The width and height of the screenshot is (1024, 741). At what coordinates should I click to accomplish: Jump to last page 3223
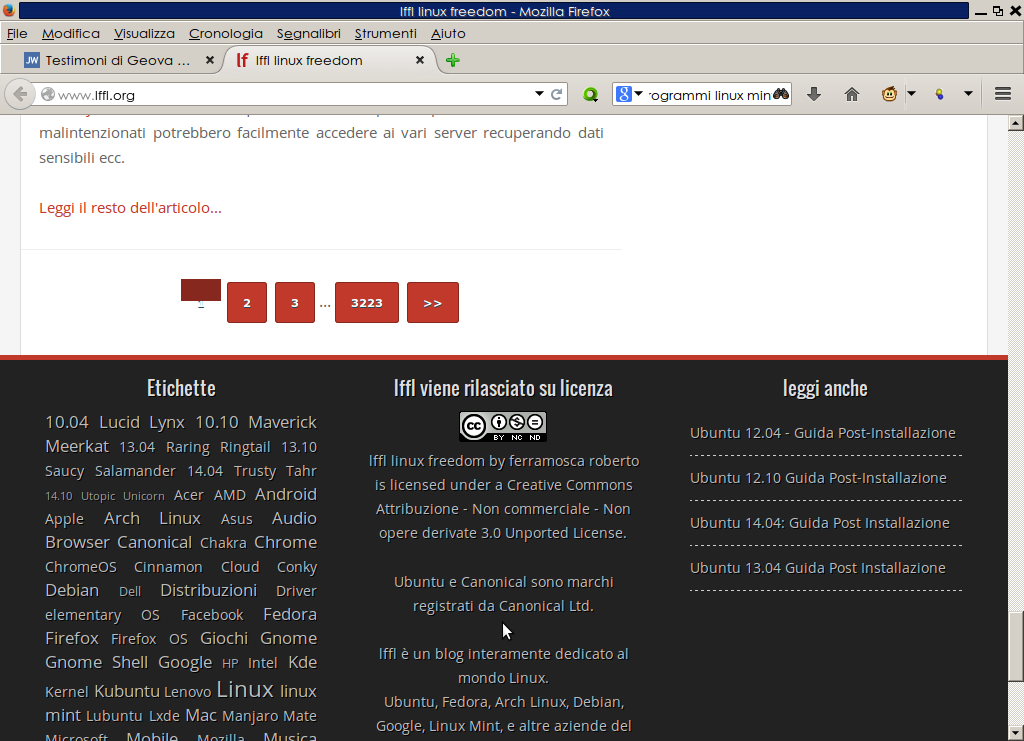click(366, 302)
